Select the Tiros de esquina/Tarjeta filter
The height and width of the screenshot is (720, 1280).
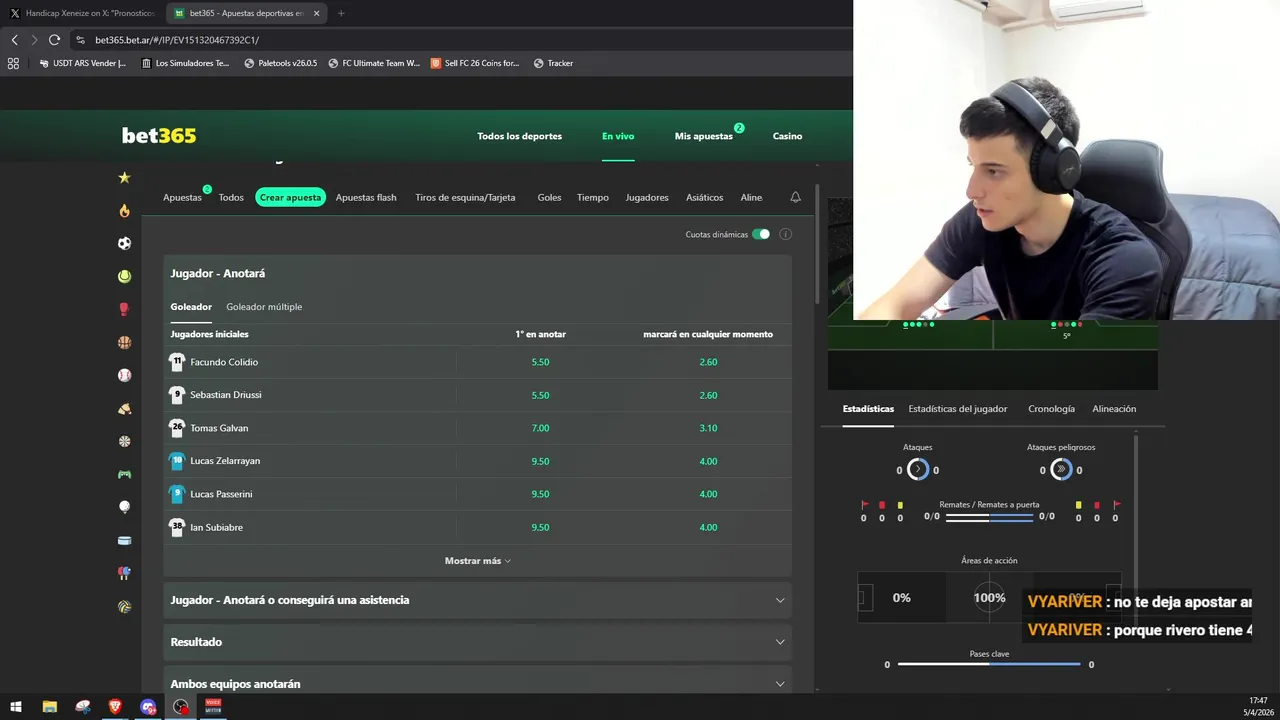[465, 197]
